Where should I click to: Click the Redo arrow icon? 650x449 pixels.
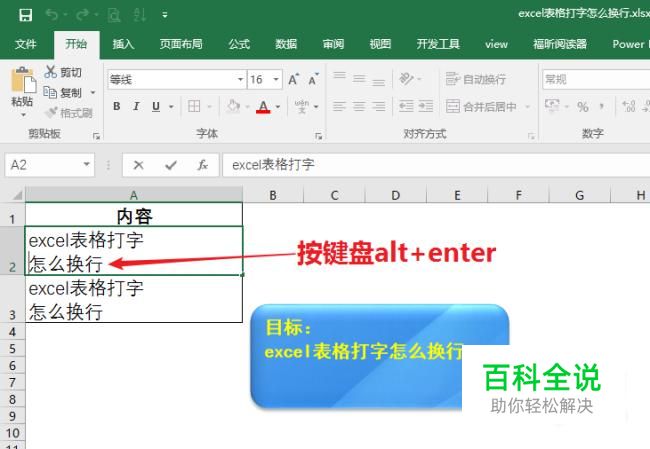[x=82, y=15]
